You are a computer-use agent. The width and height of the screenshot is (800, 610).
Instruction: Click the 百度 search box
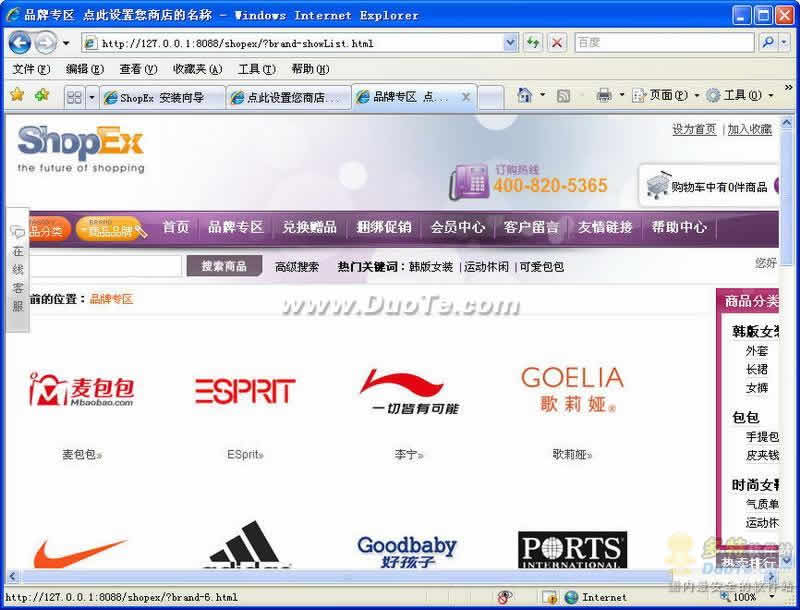[x=664, y=43]
